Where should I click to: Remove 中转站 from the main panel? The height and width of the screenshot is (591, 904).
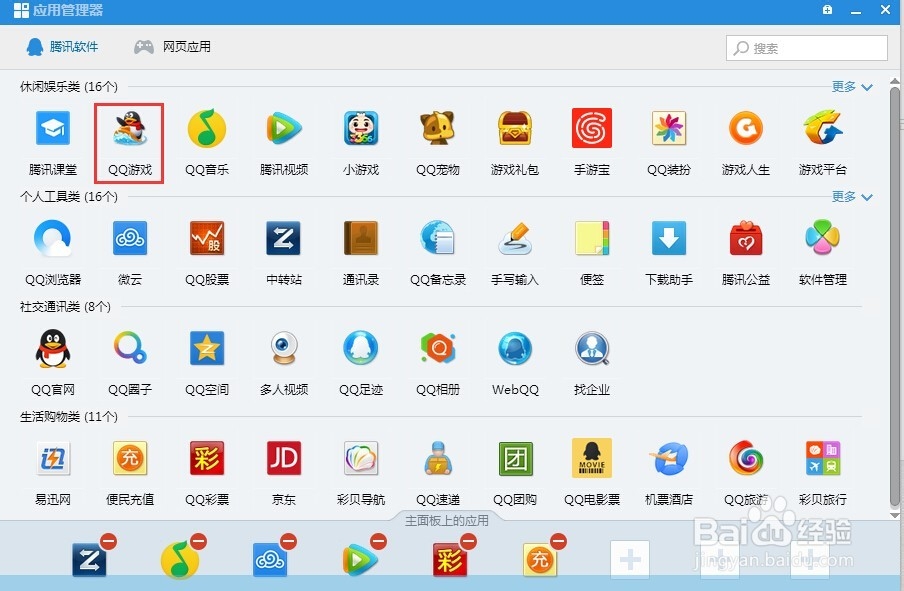(x=108, y=541)
